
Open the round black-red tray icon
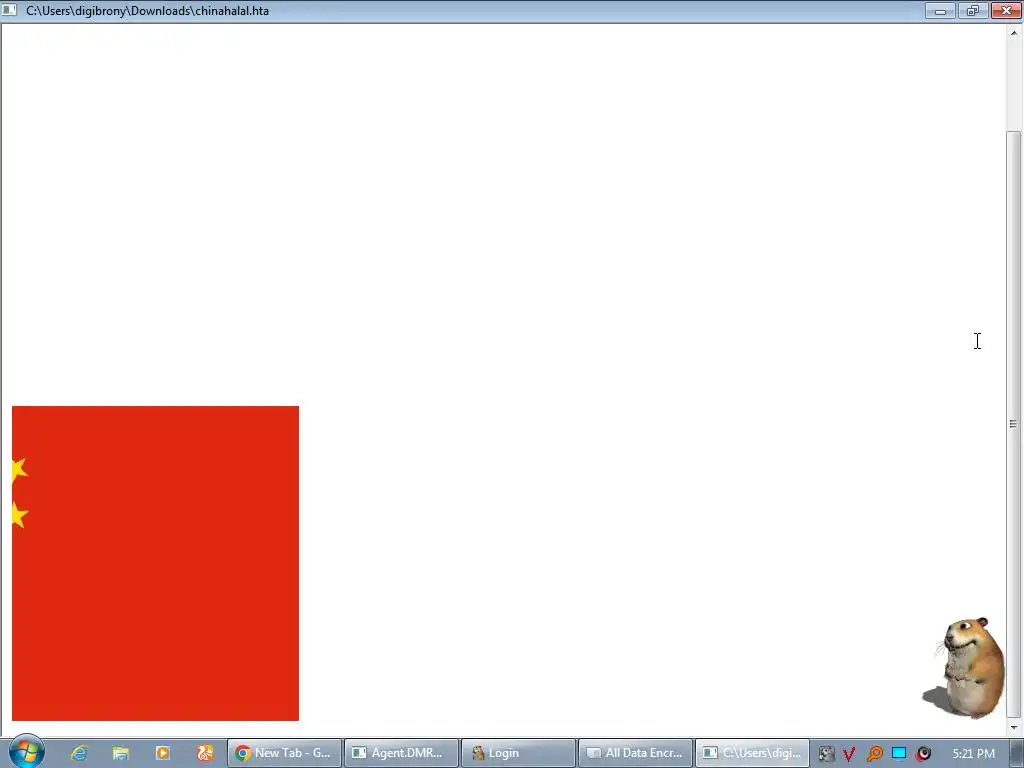[923, 754]
